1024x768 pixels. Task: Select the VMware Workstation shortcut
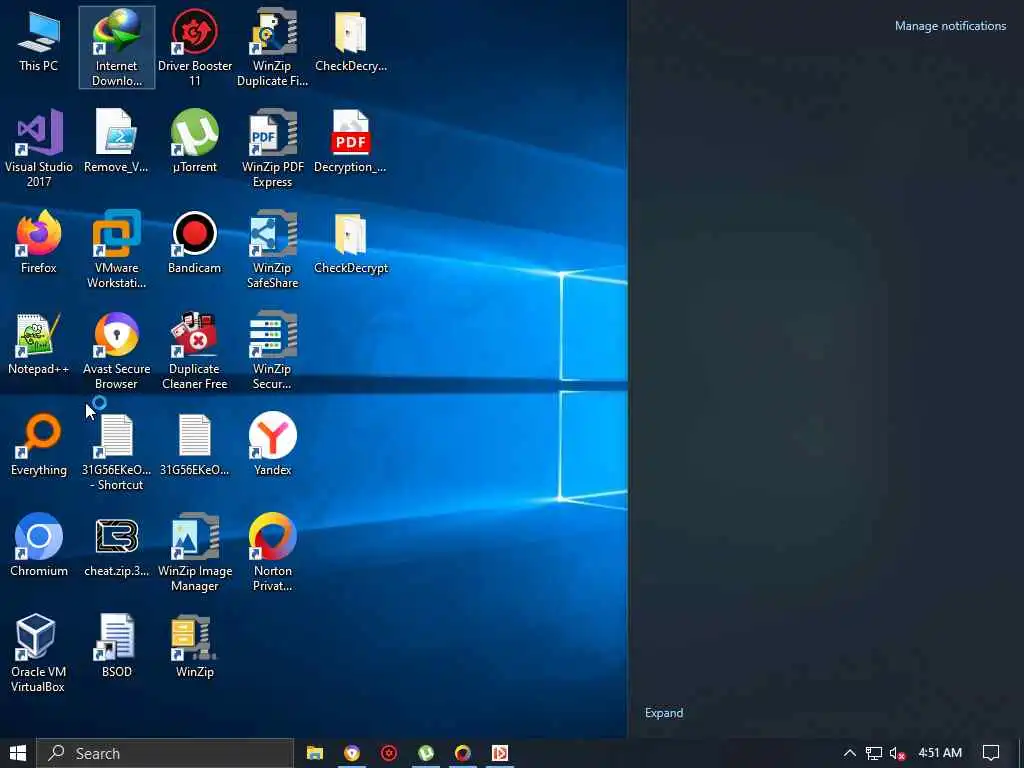point(116,249)
